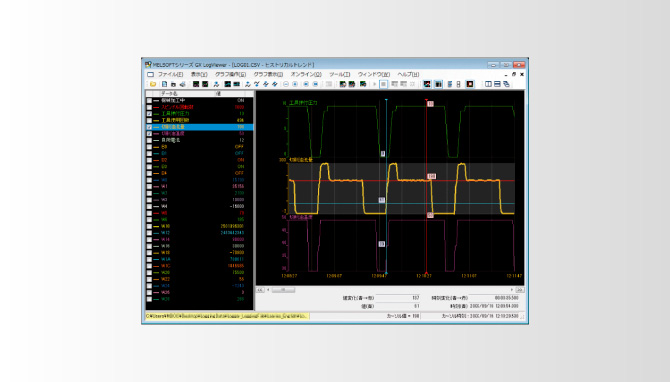Image resolution: width=670 pixels, height=382 pixels.
Task: Click the new document toolbar icon
Action: 165,84
